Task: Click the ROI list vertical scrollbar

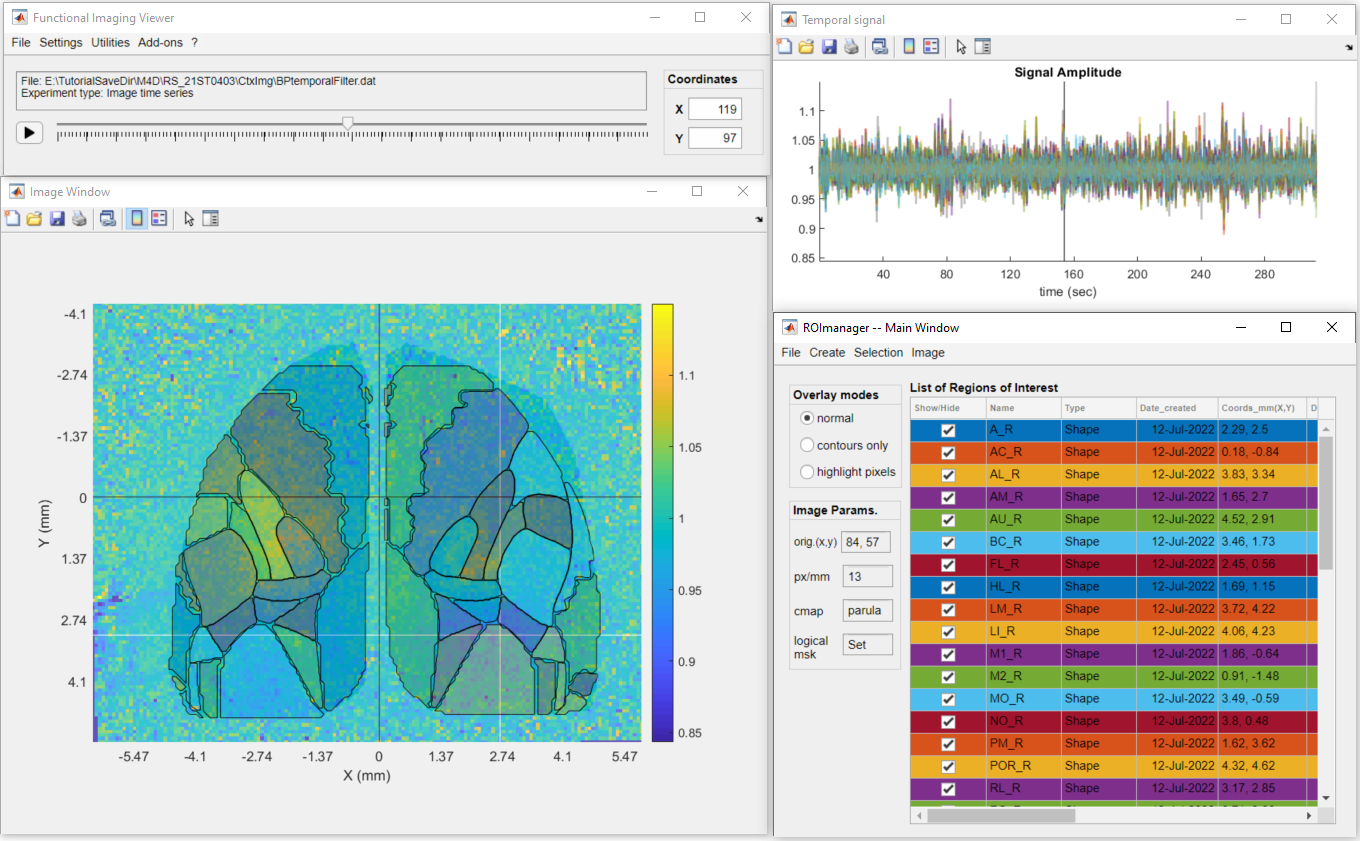Action: (1326, 503)
